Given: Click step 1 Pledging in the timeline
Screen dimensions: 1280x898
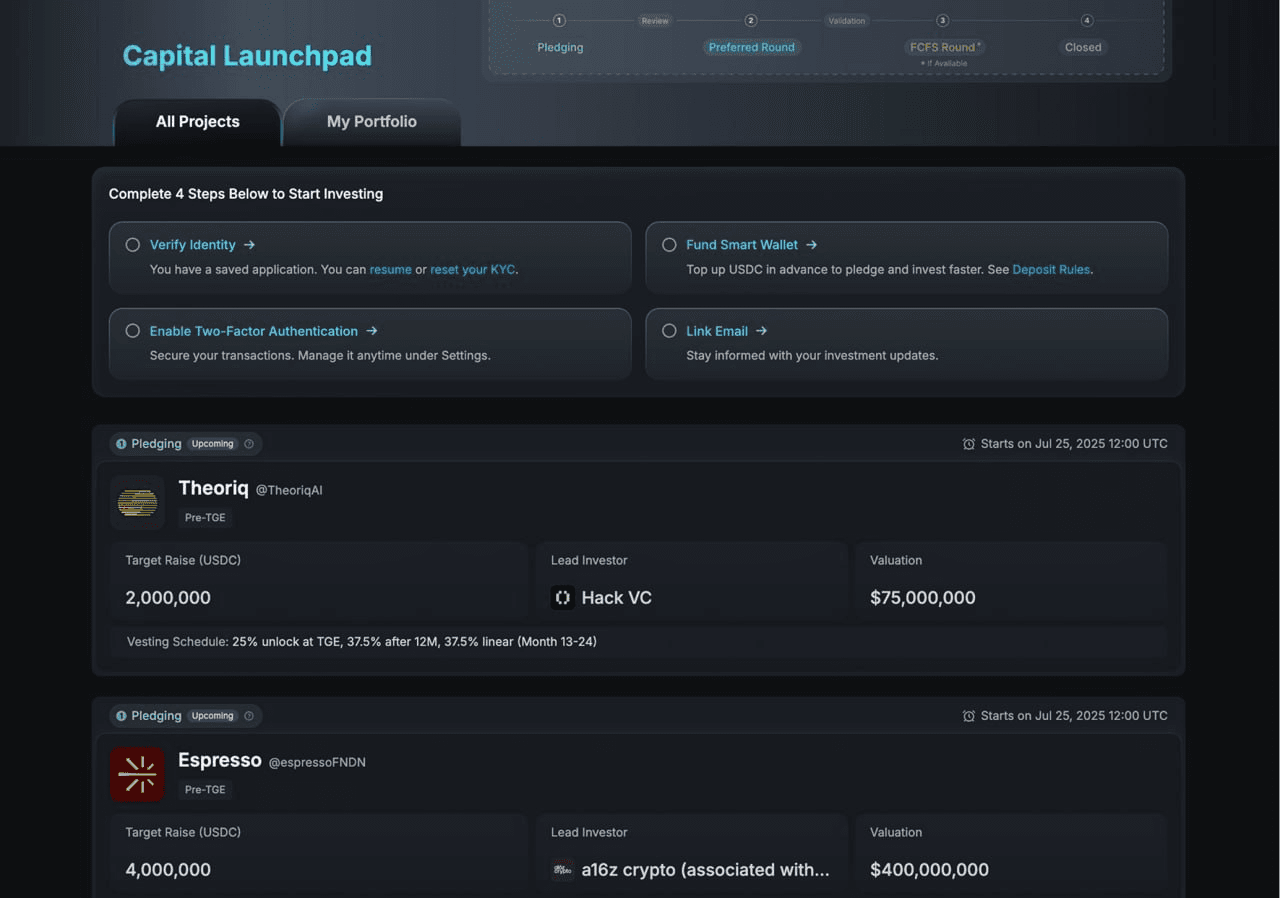Looking at the screenshot, I should (x=560, y=47).
